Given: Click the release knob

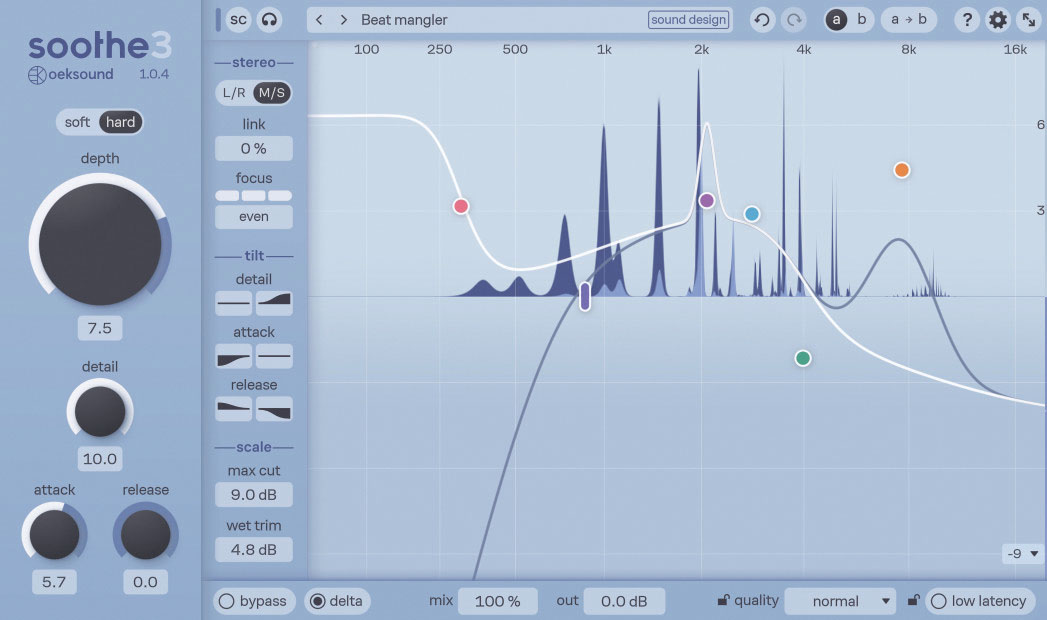Looking at the screenshot, I should click(146, 535).
